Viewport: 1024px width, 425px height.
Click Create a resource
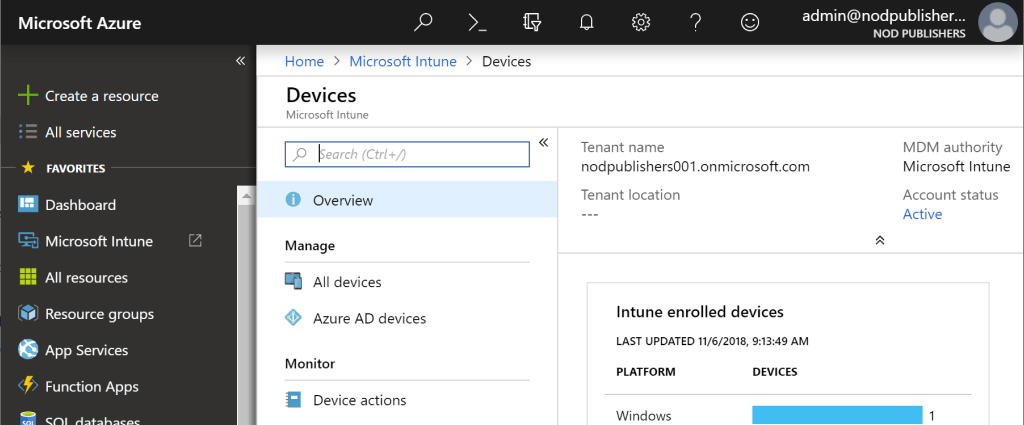click(102, 96)
